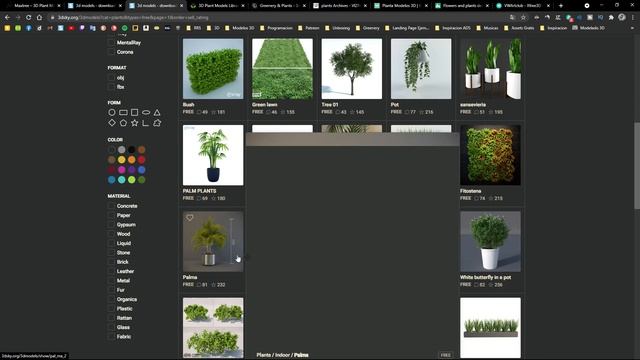Check the Organics material filter
The height and width of the screenshot is (360, 640).
111,300
